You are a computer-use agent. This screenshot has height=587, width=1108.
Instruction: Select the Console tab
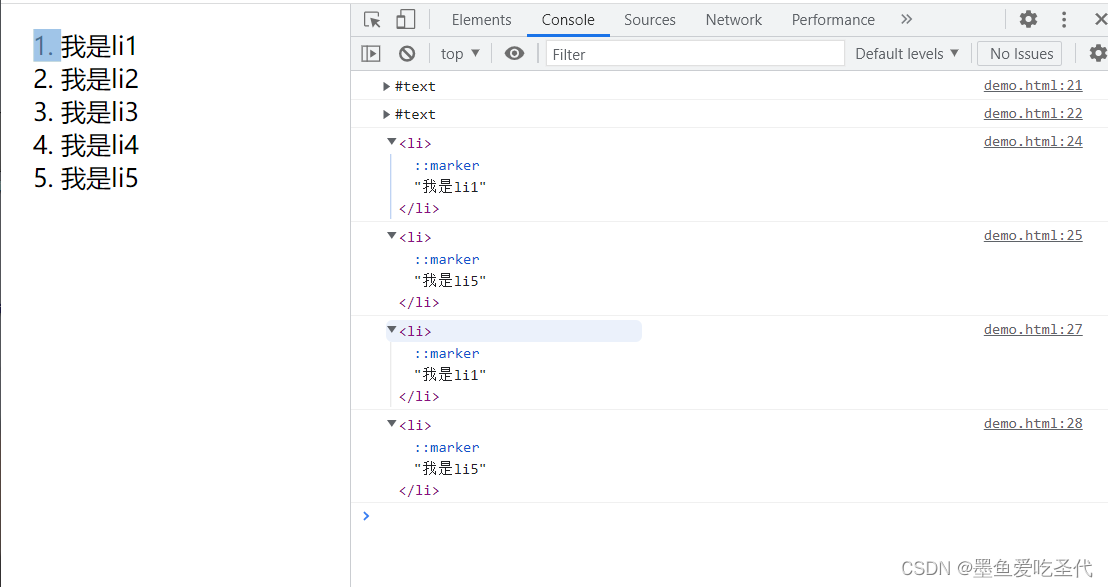(568, 20)
